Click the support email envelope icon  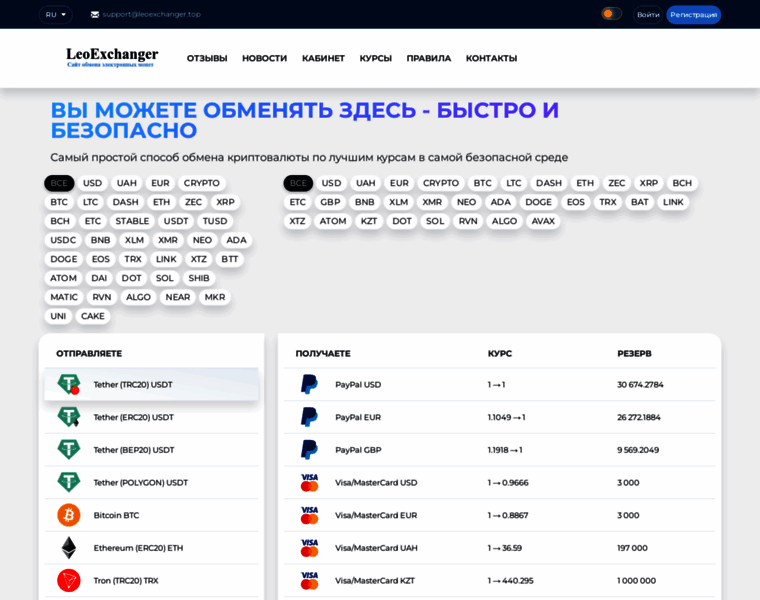pos(95,15)
